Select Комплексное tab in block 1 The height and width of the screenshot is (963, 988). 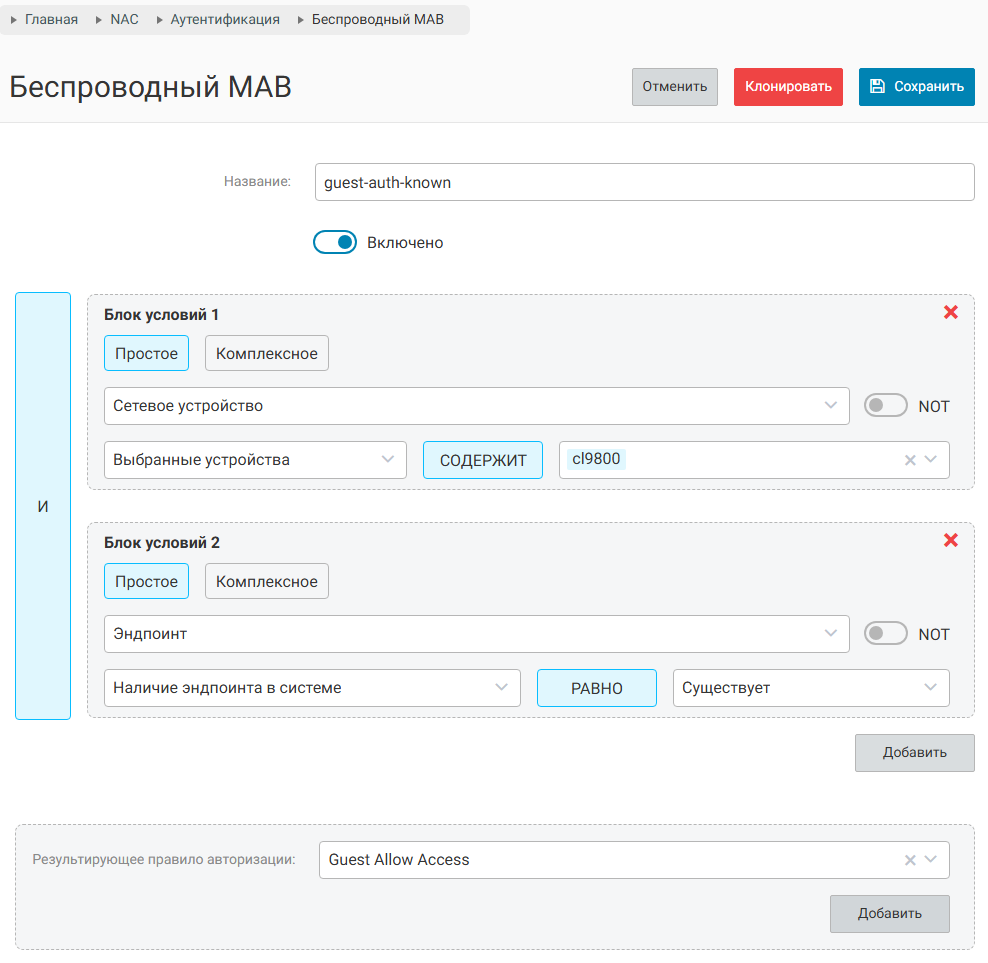[x=267, y=353]
